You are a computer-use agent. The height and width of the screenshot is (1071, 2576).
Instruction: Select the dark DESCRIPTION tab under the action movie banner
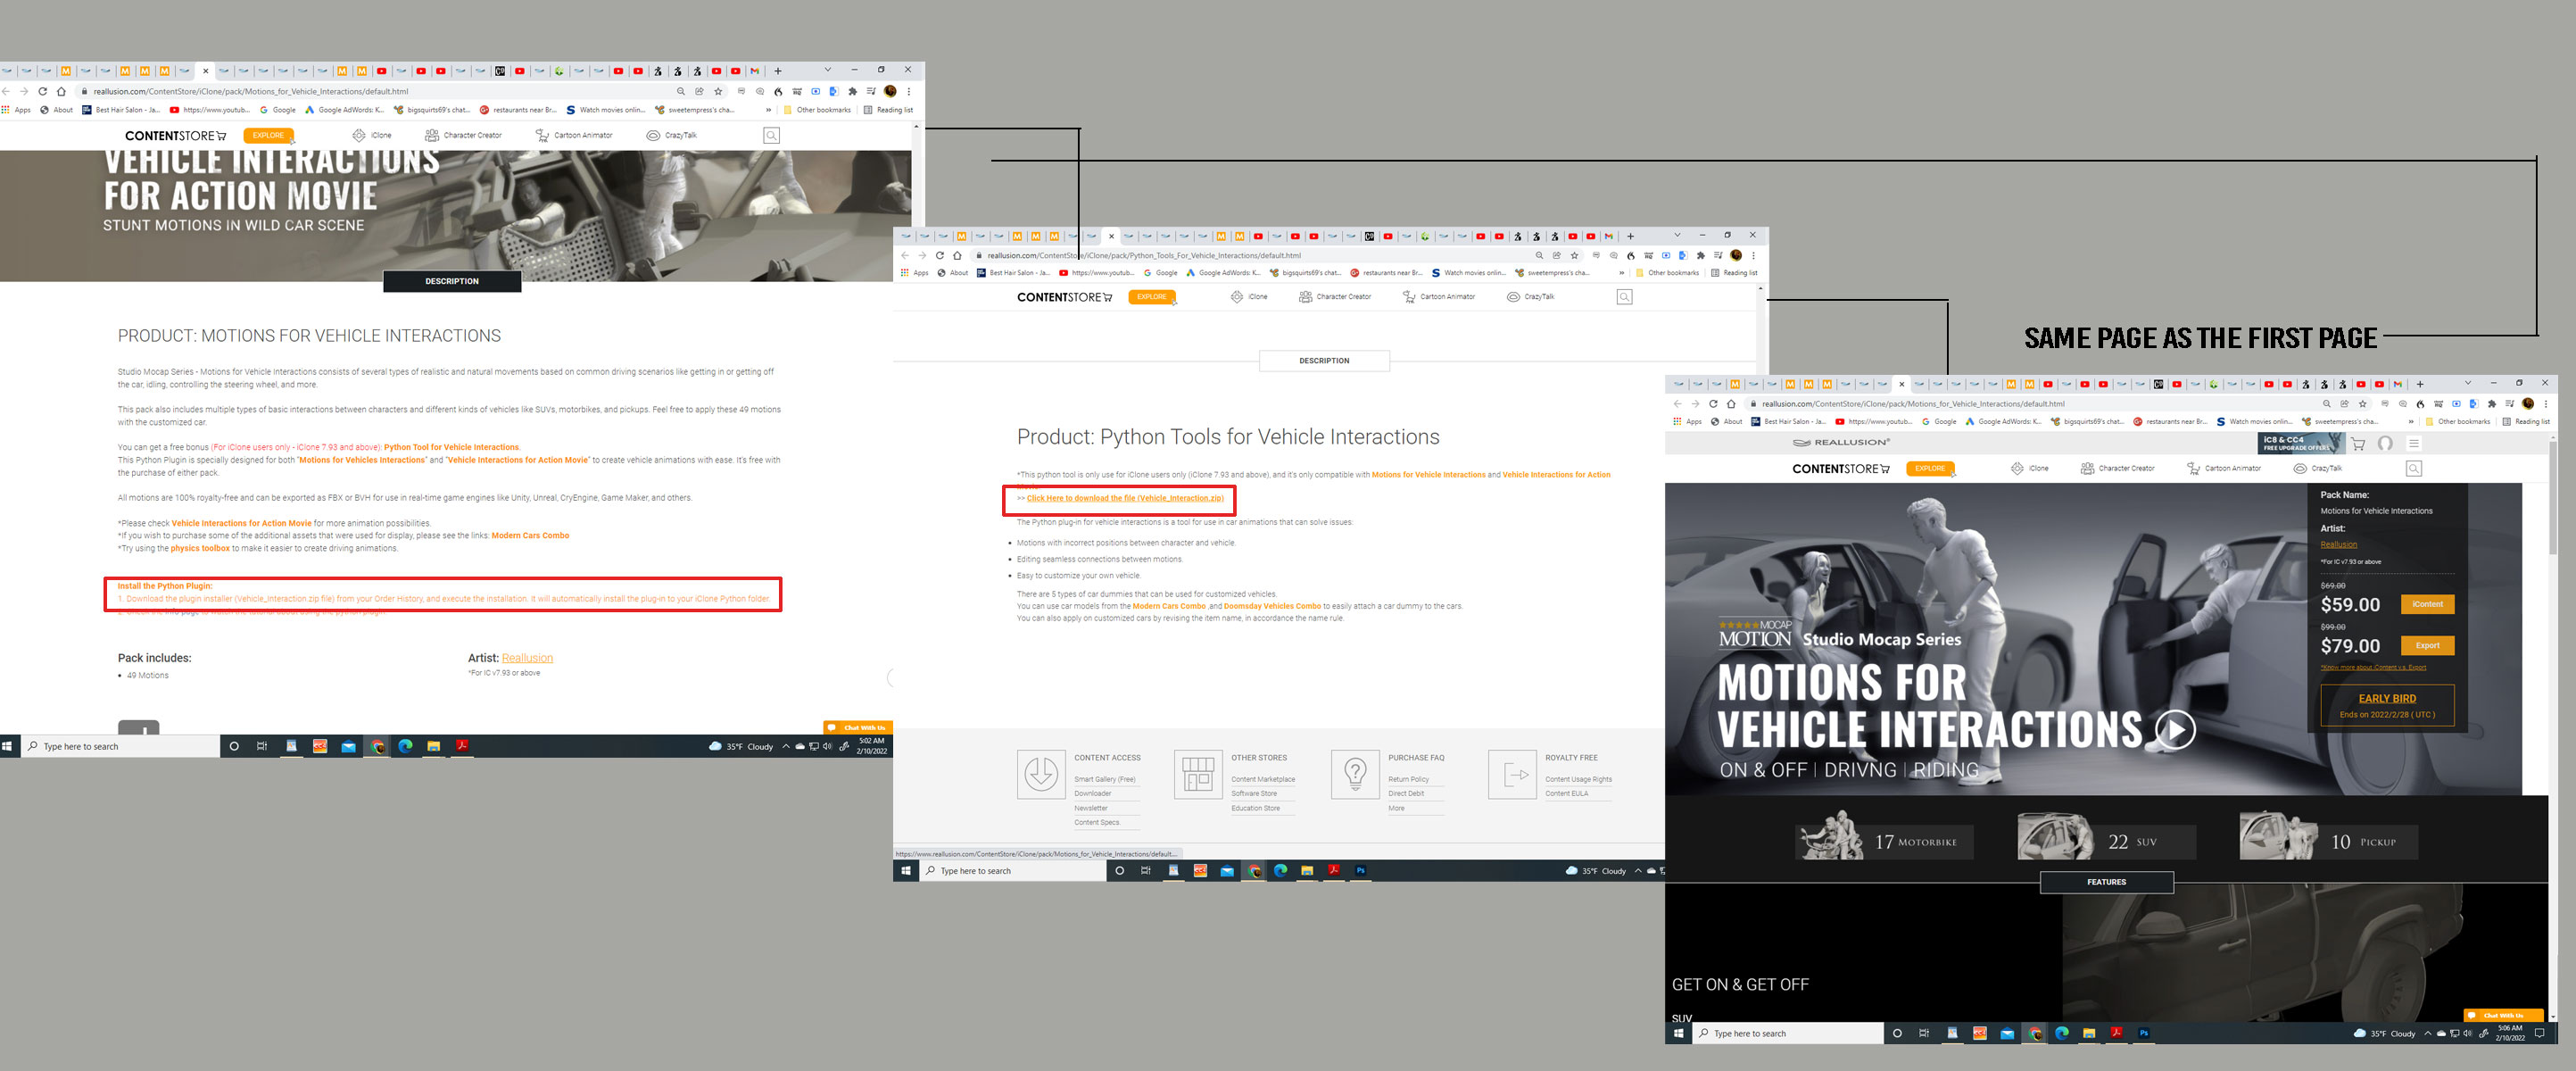(452, 281)
